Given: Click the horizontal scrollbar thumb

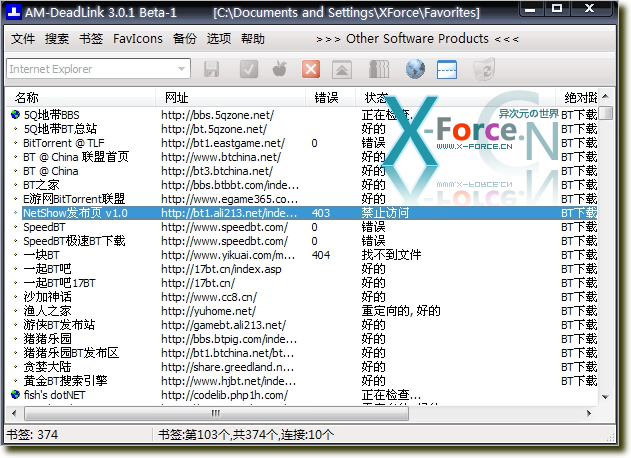Looking at the screenshot, I should [216, 413].
